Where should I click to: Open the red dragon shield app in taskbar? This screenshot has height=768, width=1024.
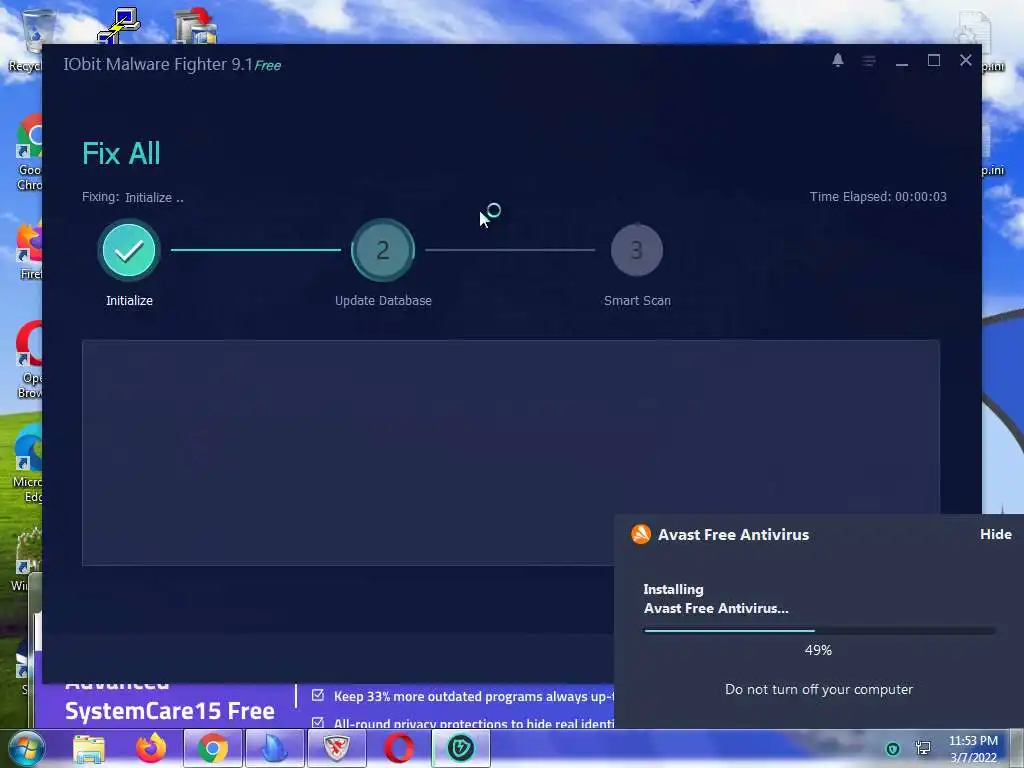[x=336, y=748]
